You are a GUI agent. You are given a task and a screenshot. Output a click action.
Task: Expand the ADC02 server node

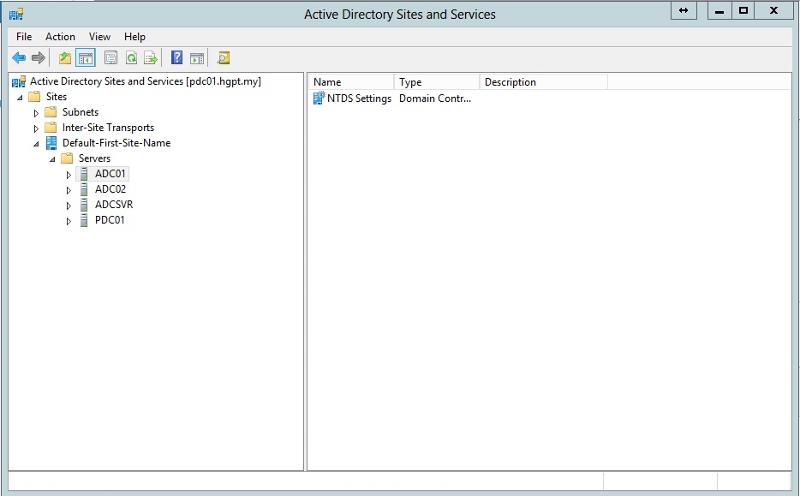pyautogui.click(x=68, y=190)
